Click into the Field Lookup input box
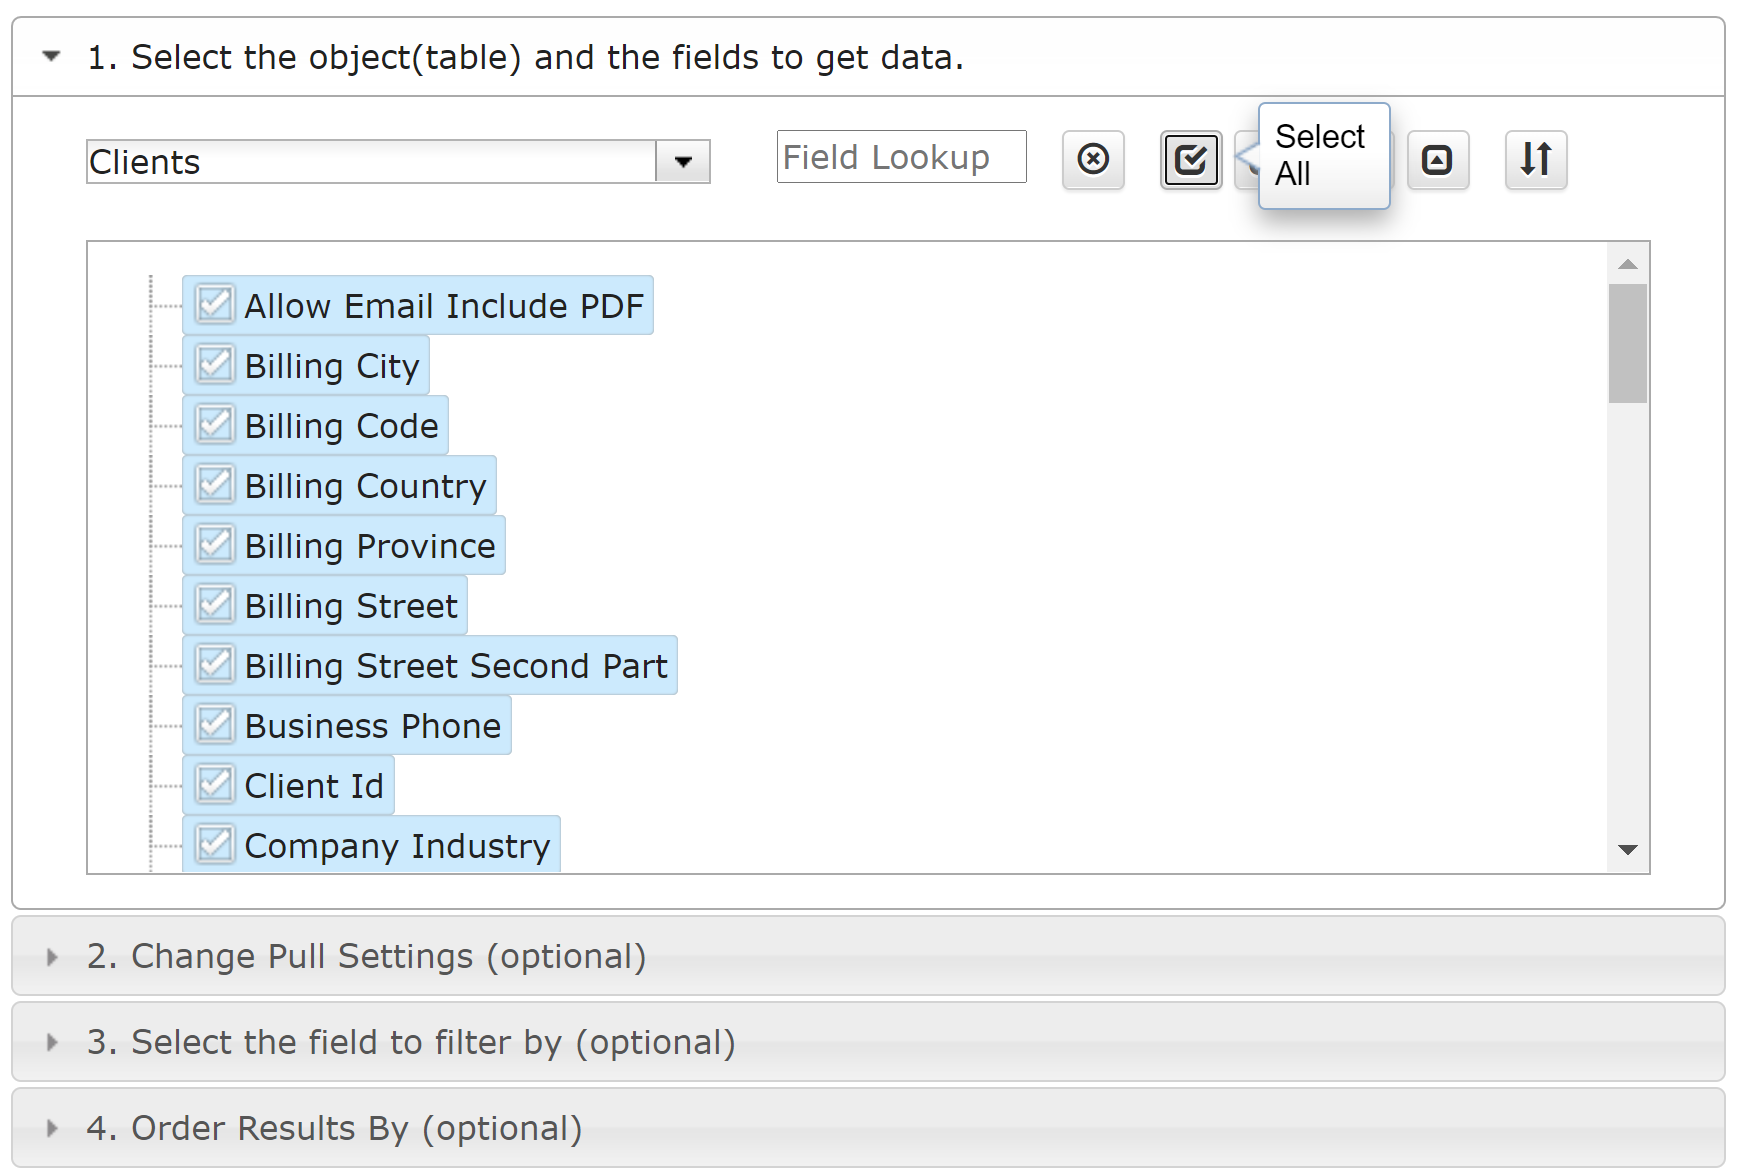This screenshot has width=1742, height=1172. [x=902, y=157]
